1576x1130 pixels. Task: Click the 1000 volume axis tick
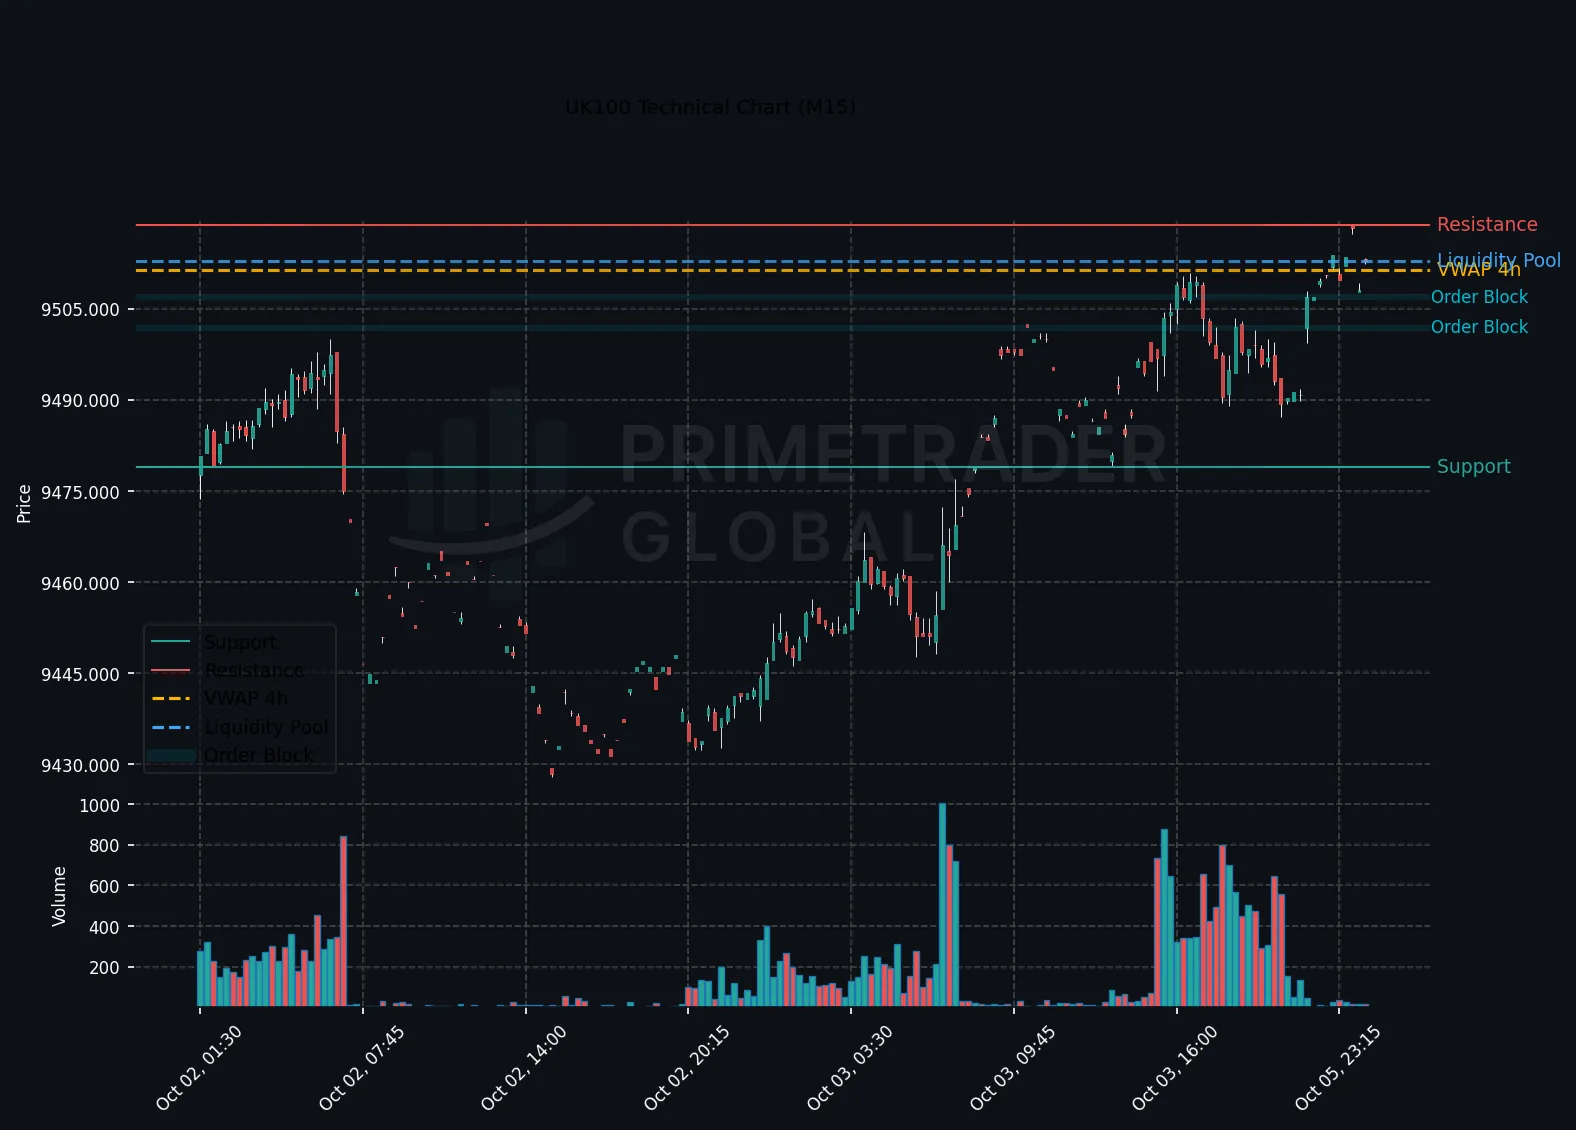click(99, 806)
